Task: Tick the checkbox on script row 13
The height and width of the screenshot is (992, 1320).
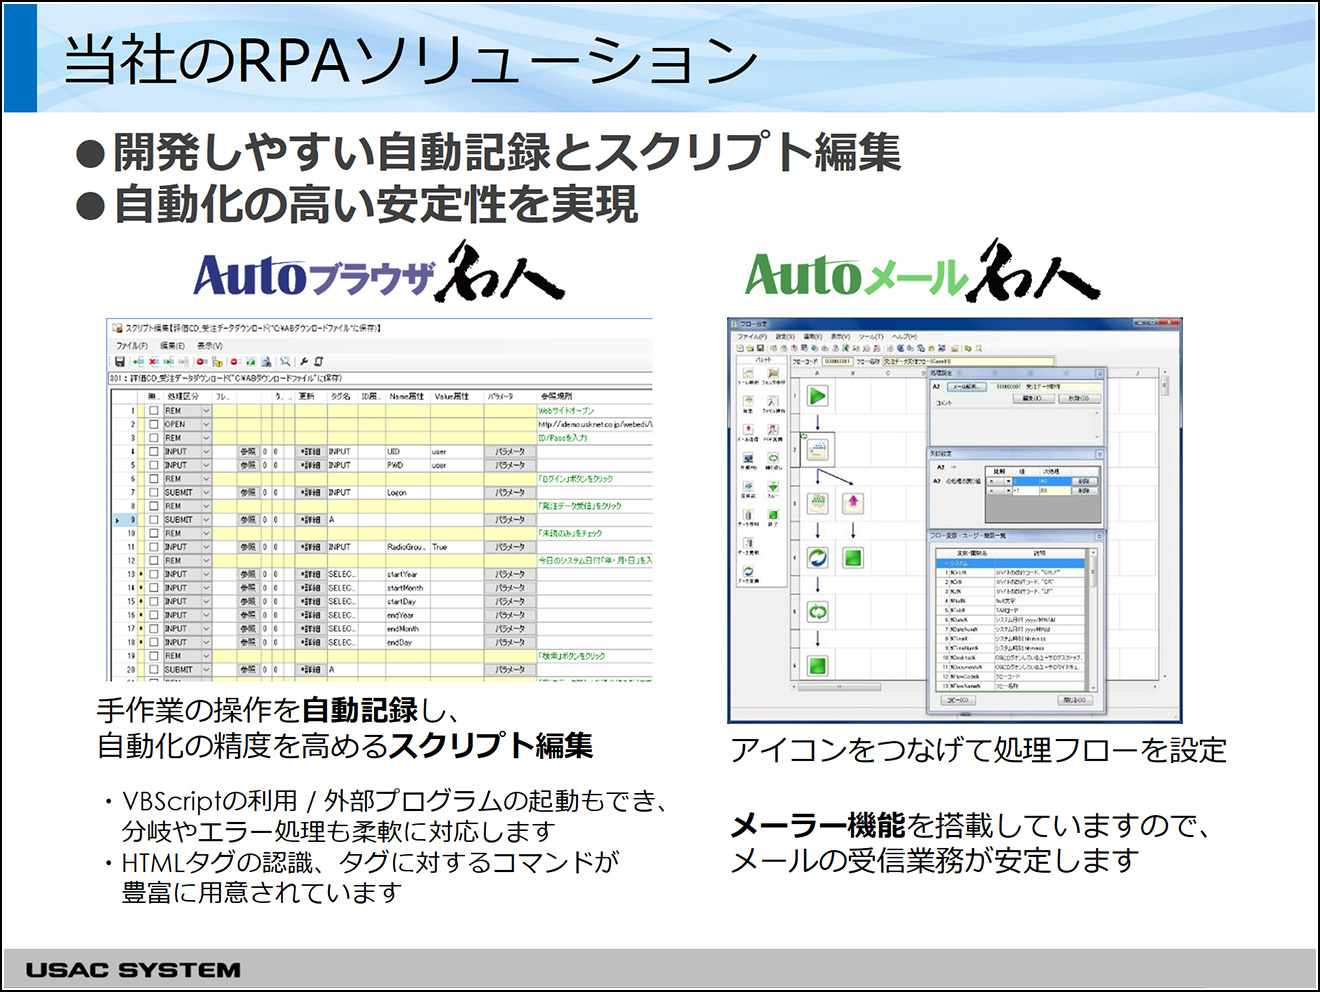Action: tap(153, 574)
